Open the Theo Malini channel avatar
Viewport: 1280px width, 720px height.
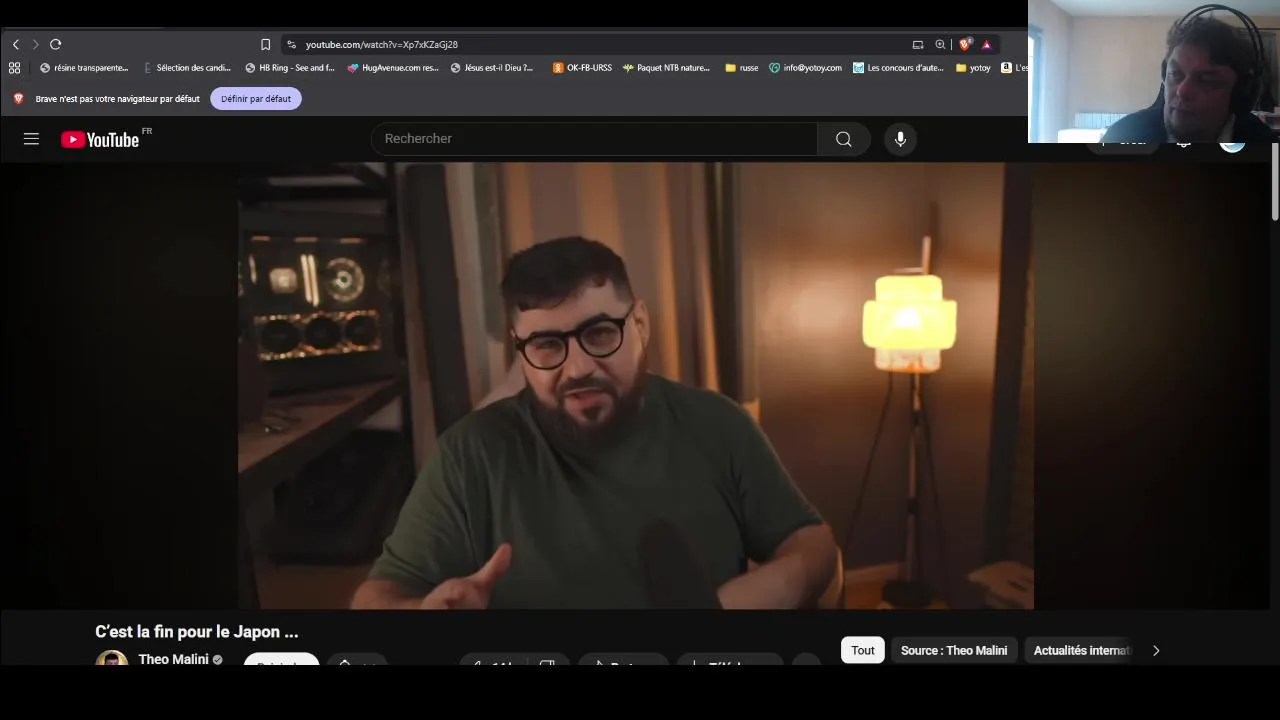click(111, 658)
